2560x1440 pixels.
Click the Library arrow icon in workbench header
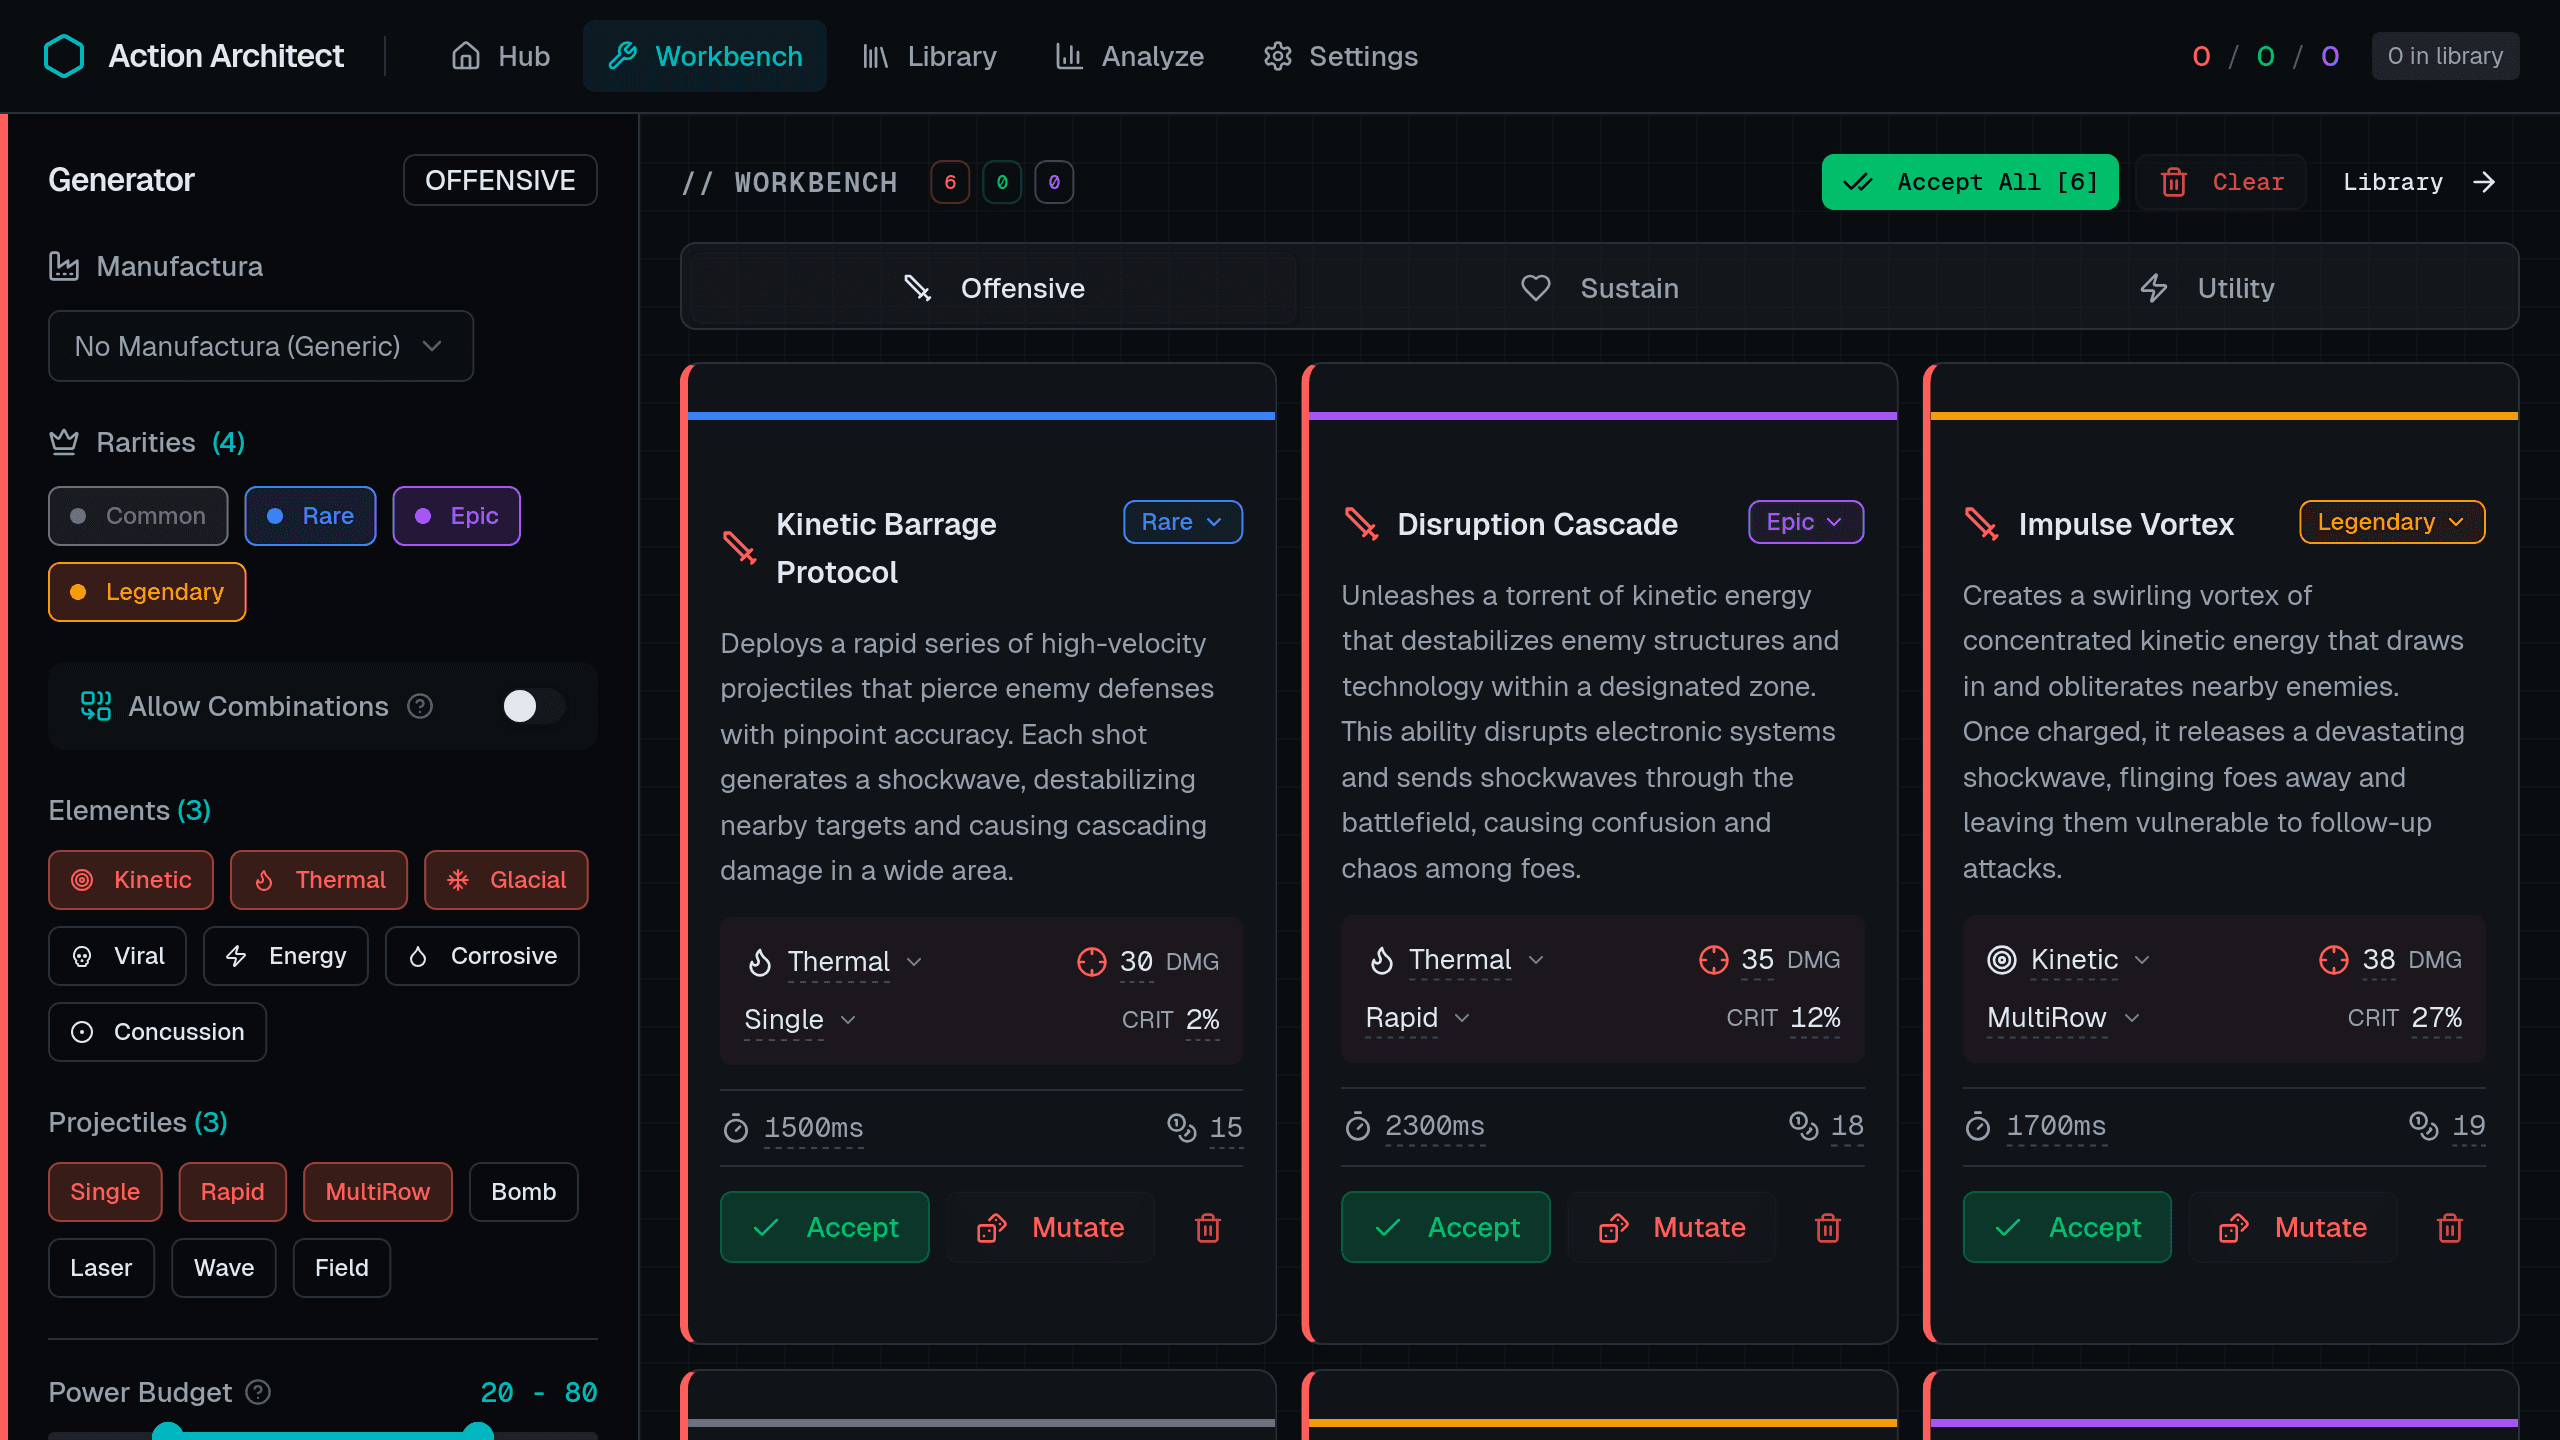(x=2484, y=182)
